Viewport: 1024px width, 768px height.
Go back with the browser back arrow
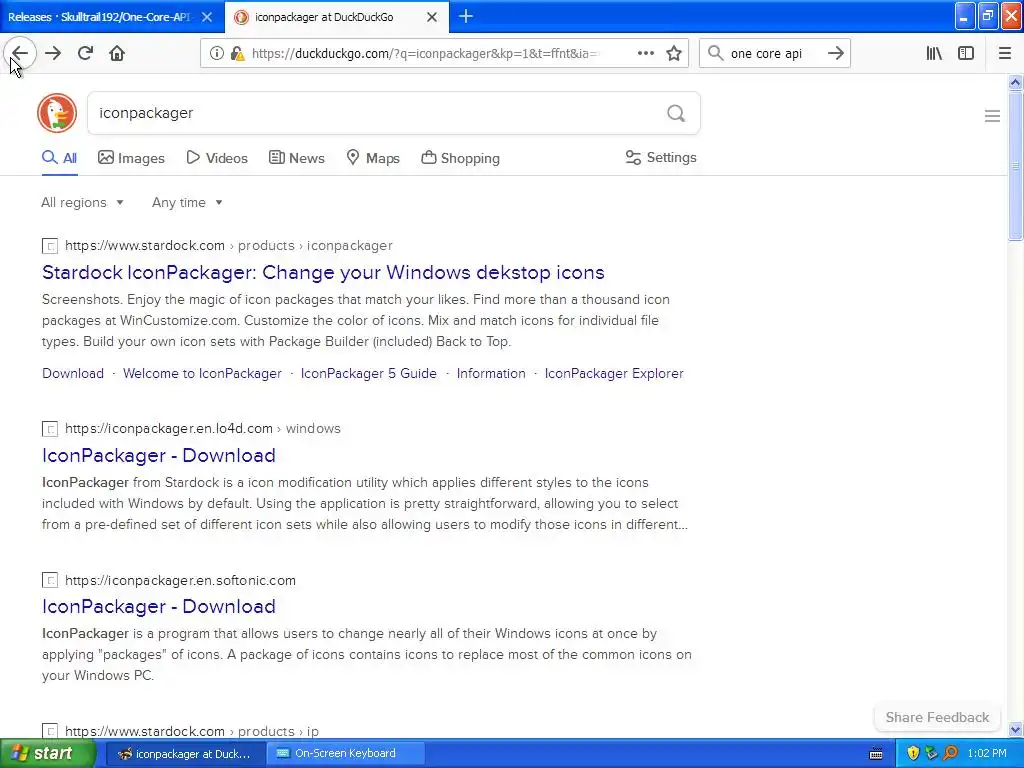20,54
